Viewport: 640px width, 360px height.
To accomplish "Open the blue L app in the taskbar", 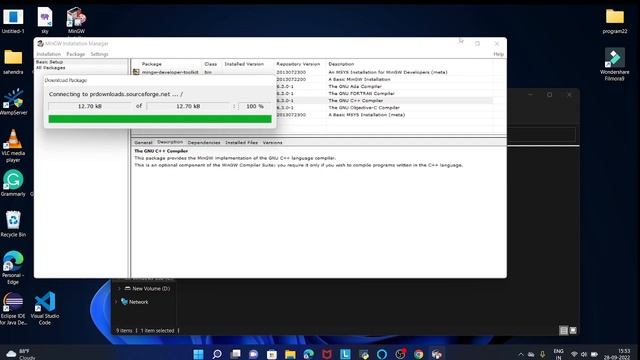I will pyautogui.click(x=345, y=354).
